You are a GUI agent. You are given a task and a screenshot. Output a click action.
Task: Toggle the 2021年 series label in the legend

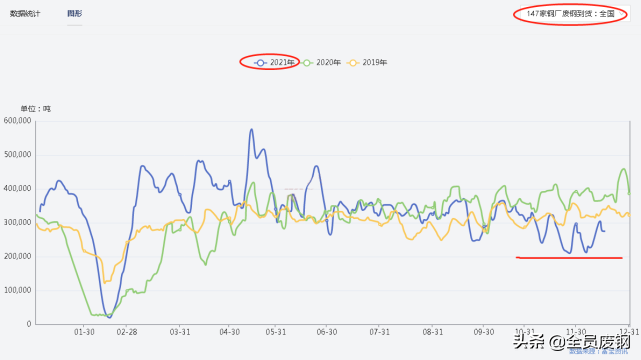282,63
